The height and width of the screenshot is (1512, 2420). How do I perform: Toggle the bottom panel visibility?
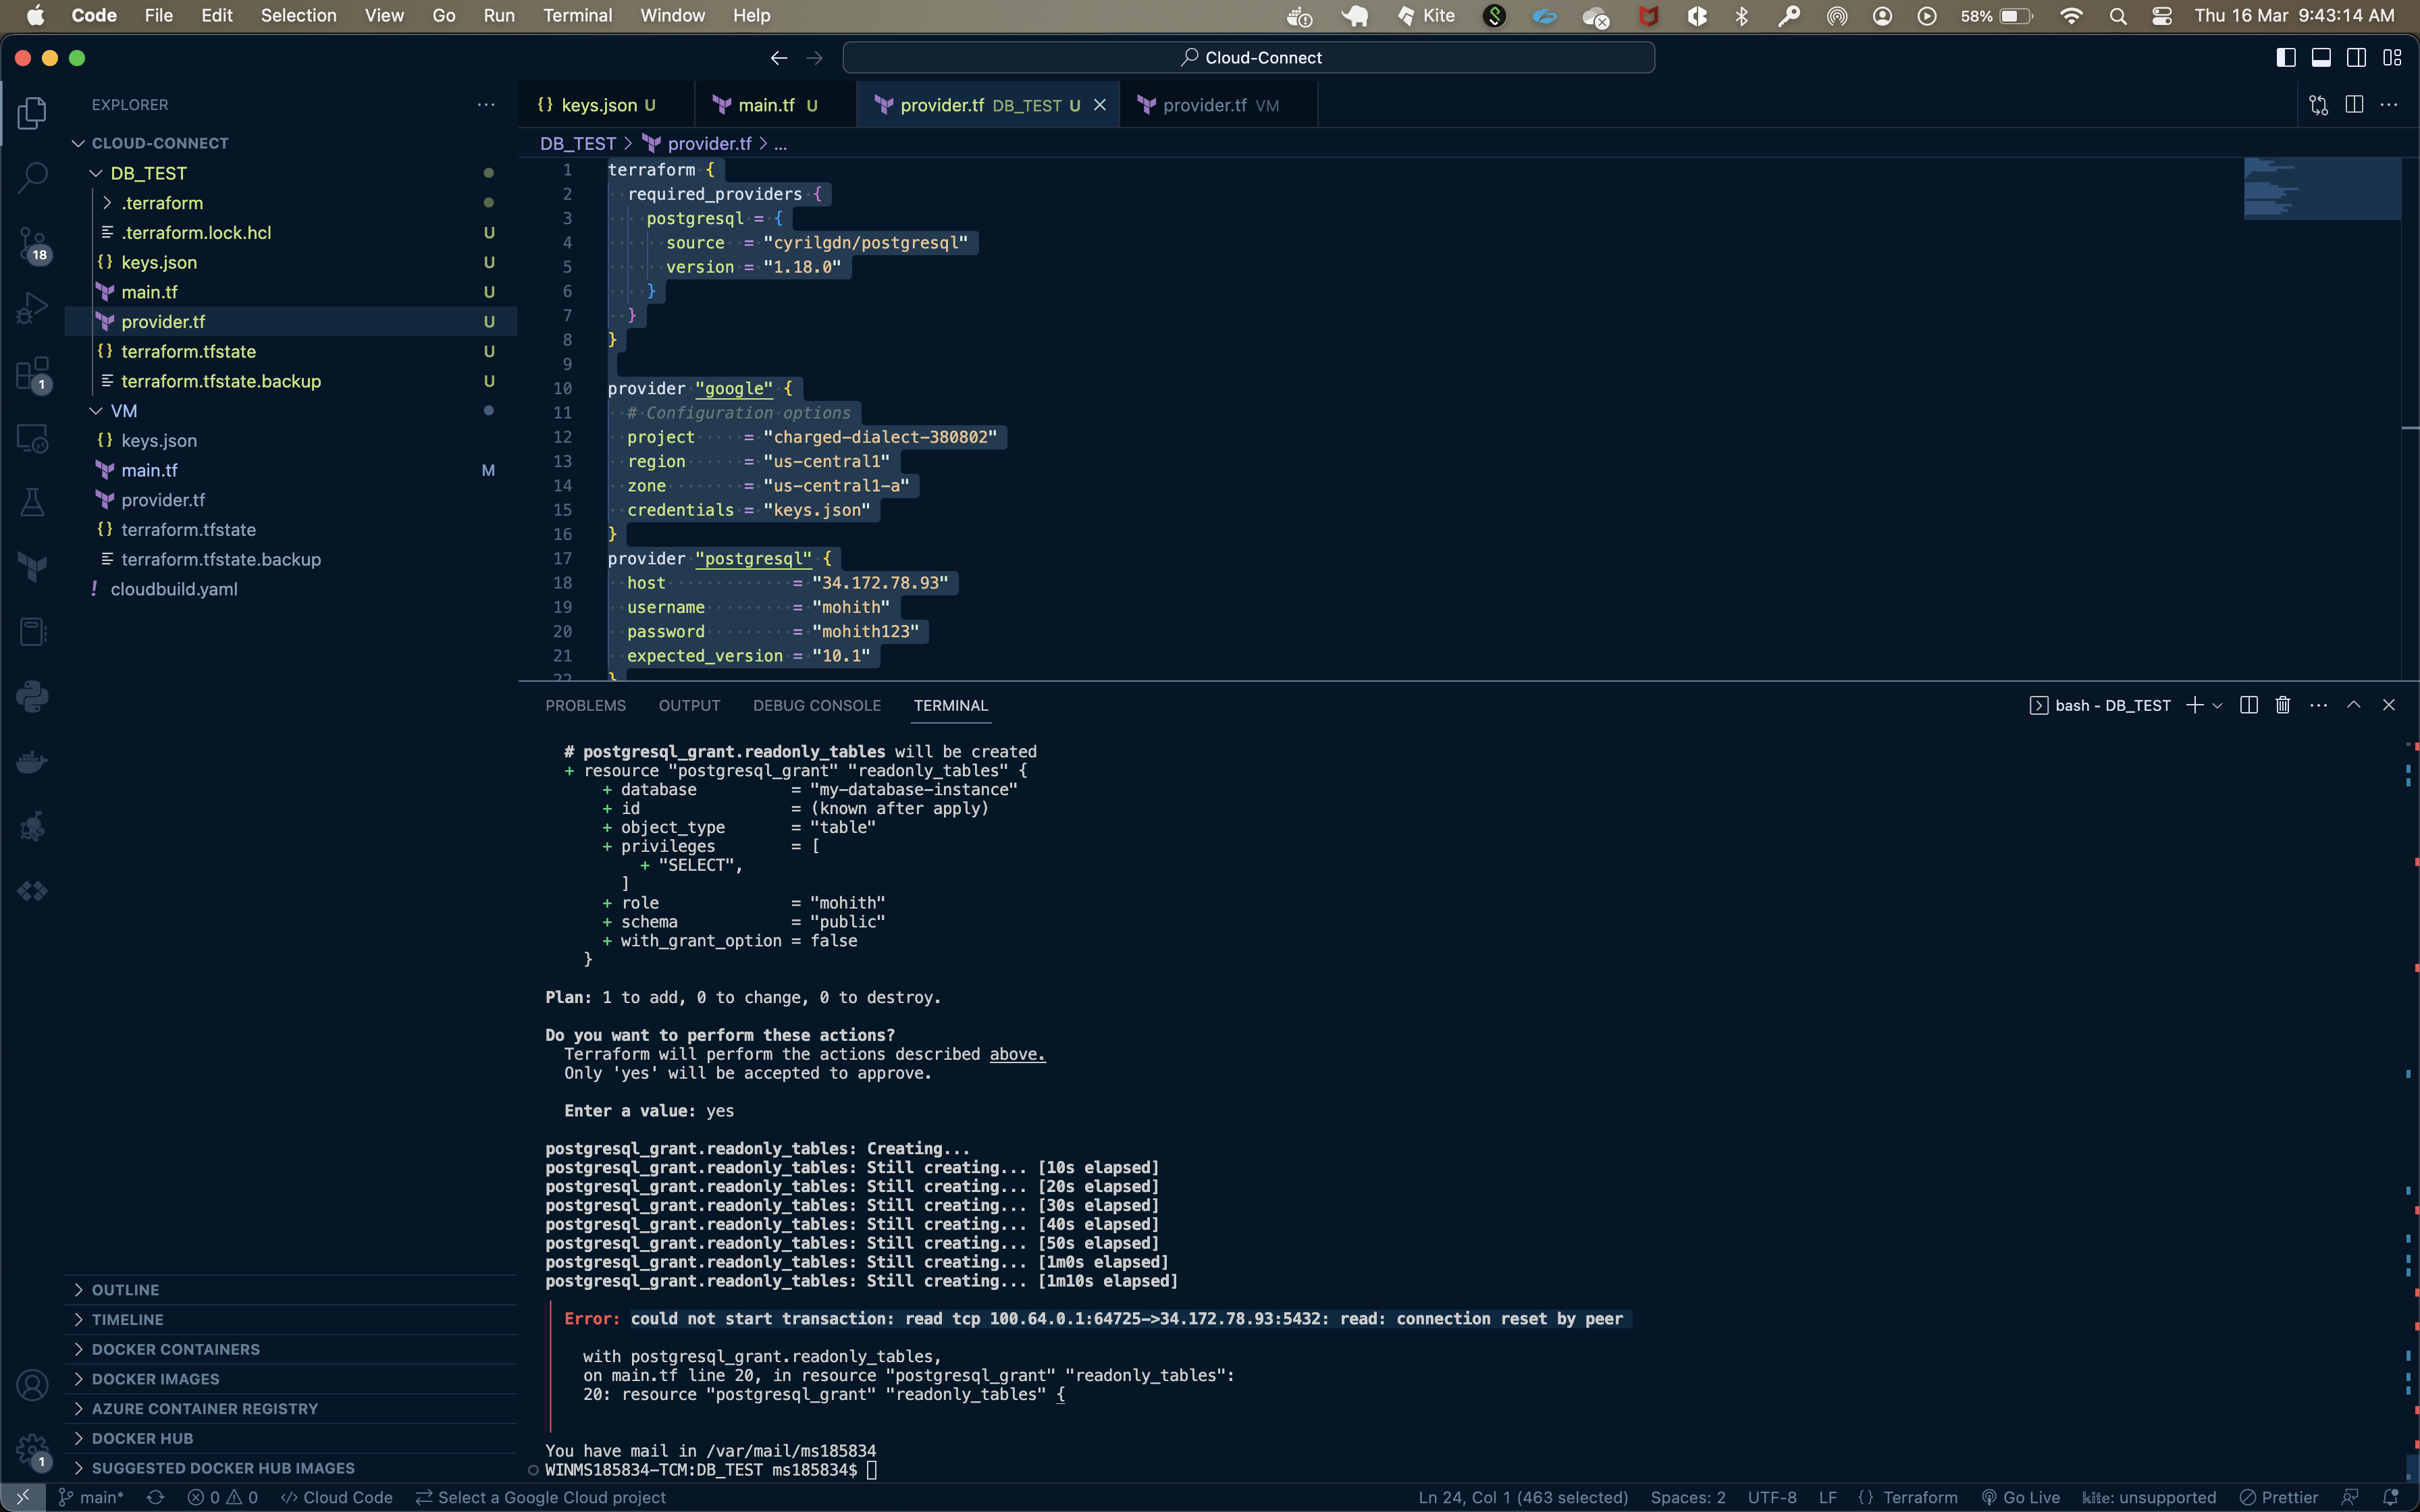pos(2320,57)
